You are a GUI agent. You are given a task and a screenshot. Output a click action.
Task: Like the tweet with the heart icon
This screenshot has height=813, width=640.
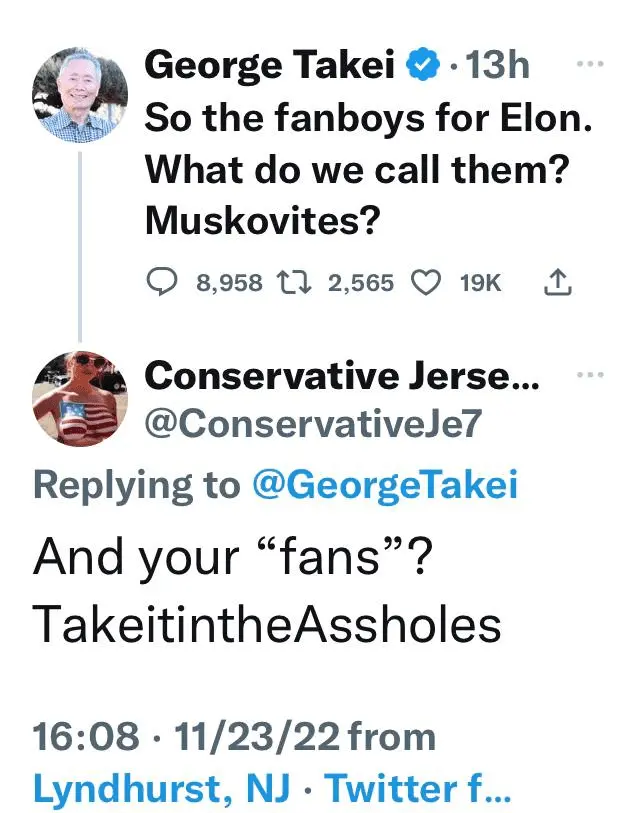(x=427, y=283)
